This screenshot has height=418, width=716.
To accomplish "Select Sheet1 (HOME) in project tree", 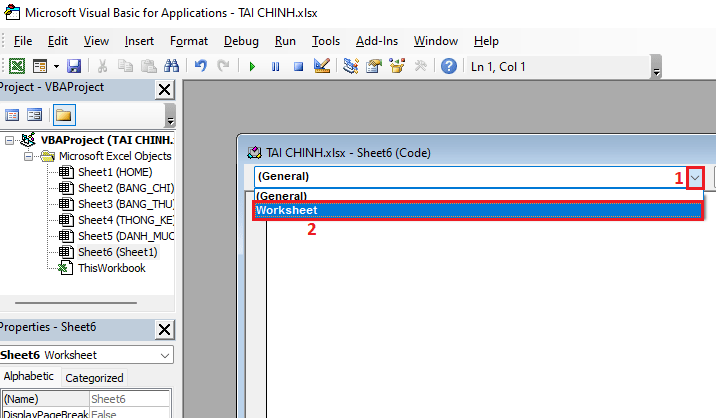I will pos(115,172).
